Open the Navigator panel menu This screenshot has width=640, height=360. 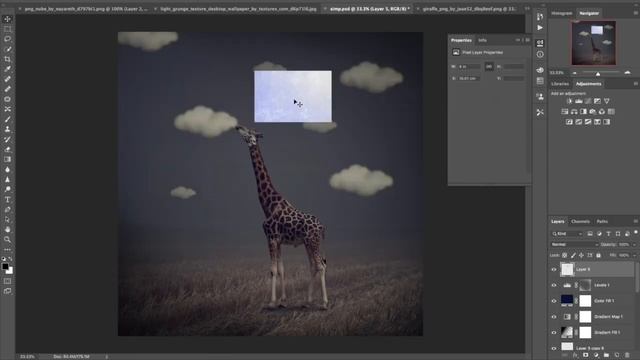point(636,13)
